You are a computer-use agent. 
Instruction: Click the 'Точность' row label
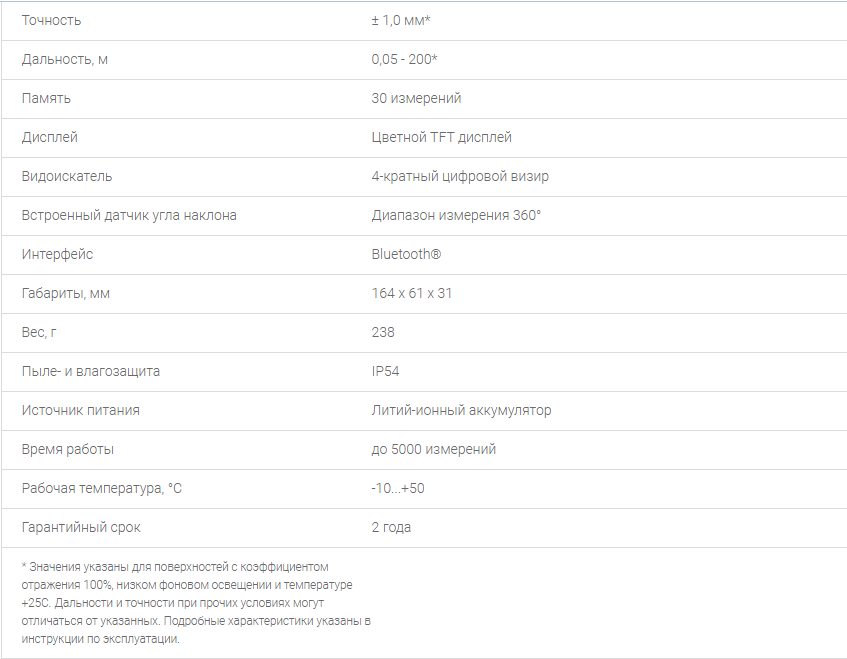(x=51, y=21)
